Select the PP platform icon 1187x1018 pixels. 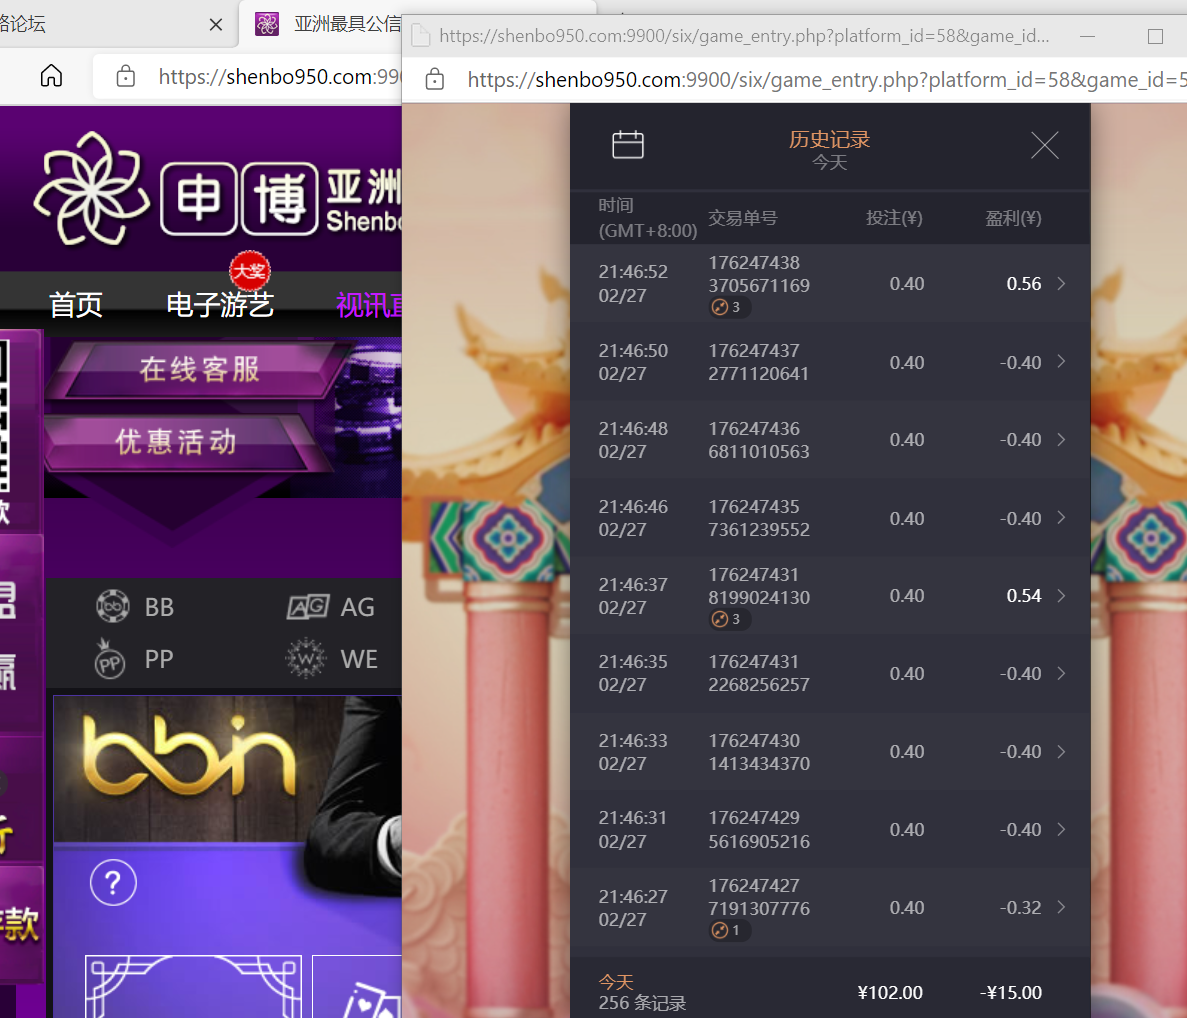pos(110,660)
